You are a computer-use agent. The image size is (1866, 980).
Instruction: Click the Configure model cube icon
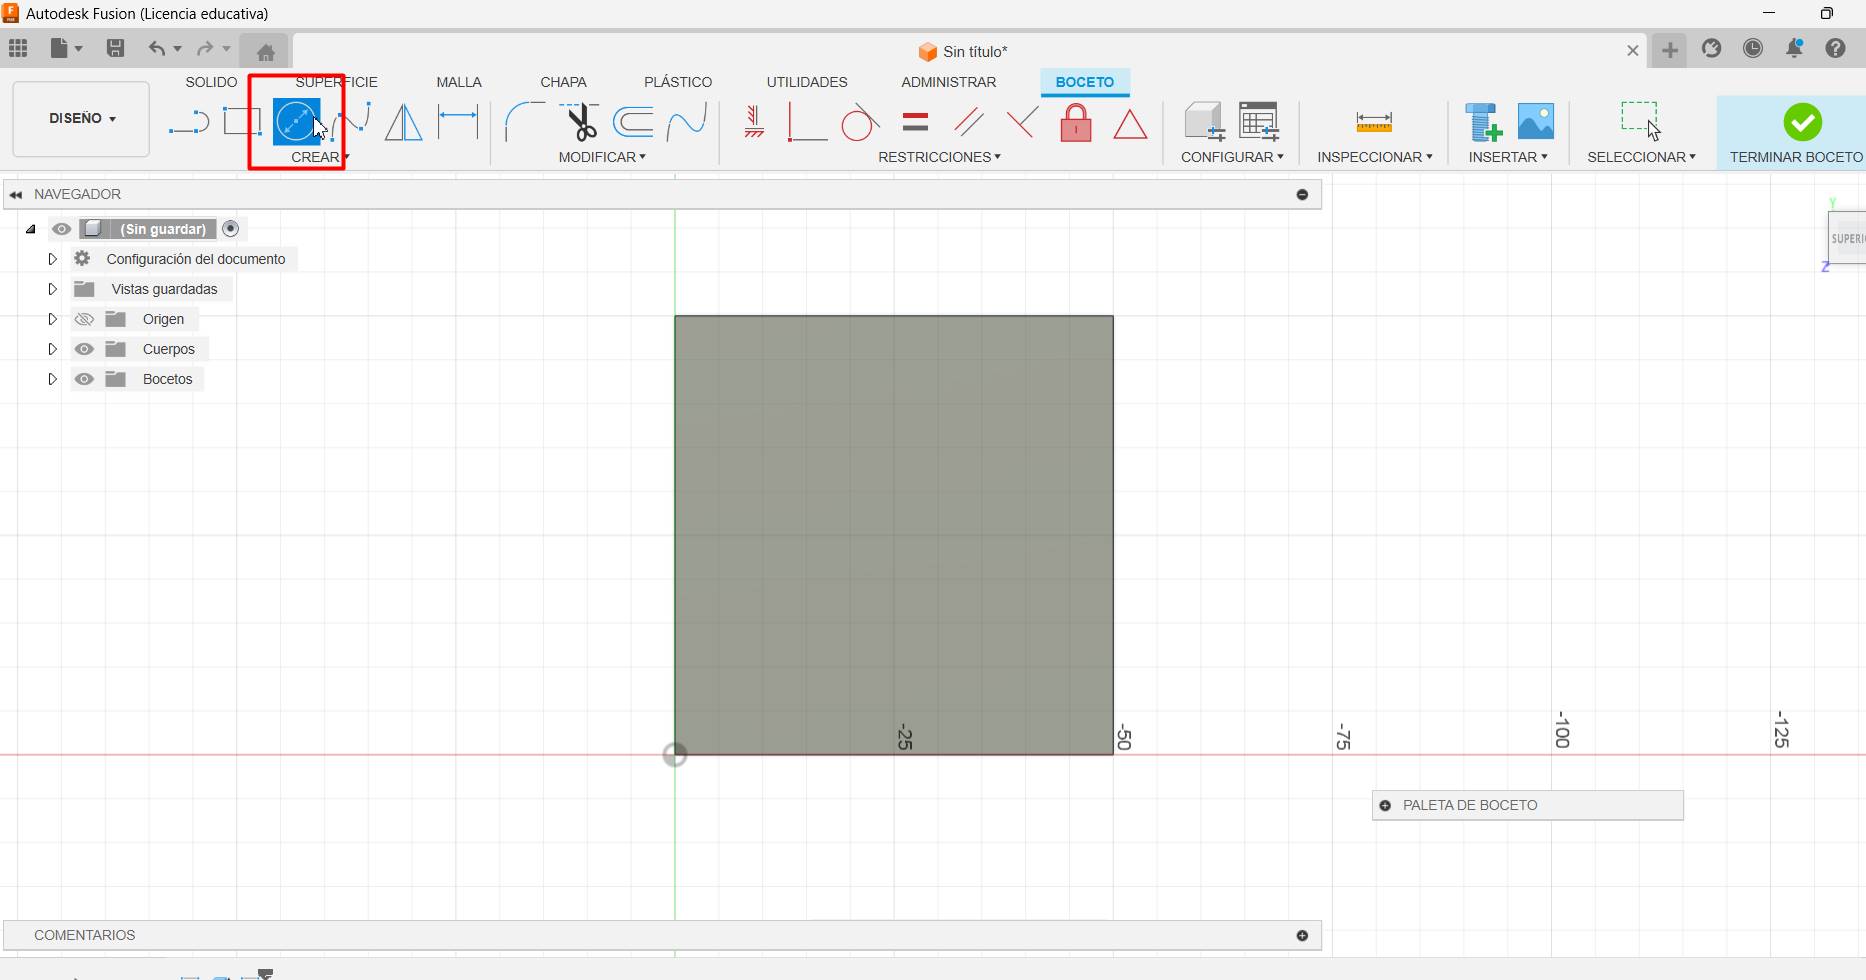(1204, 121)
